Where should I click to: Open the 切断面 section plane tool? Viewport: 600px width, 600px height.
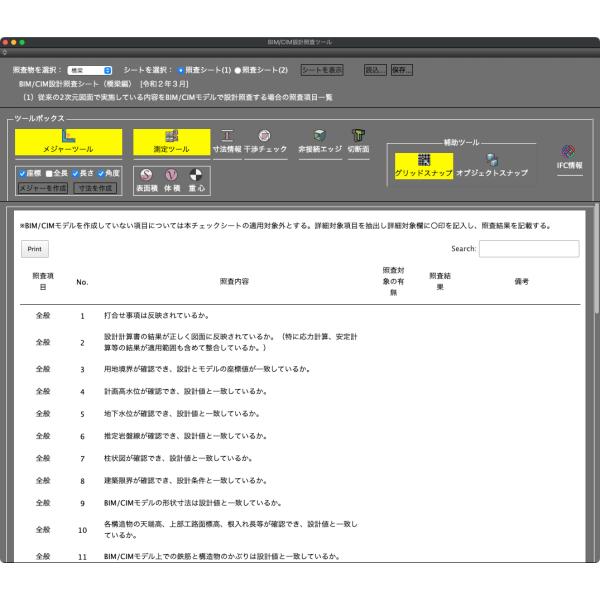(x=358, y=141)
